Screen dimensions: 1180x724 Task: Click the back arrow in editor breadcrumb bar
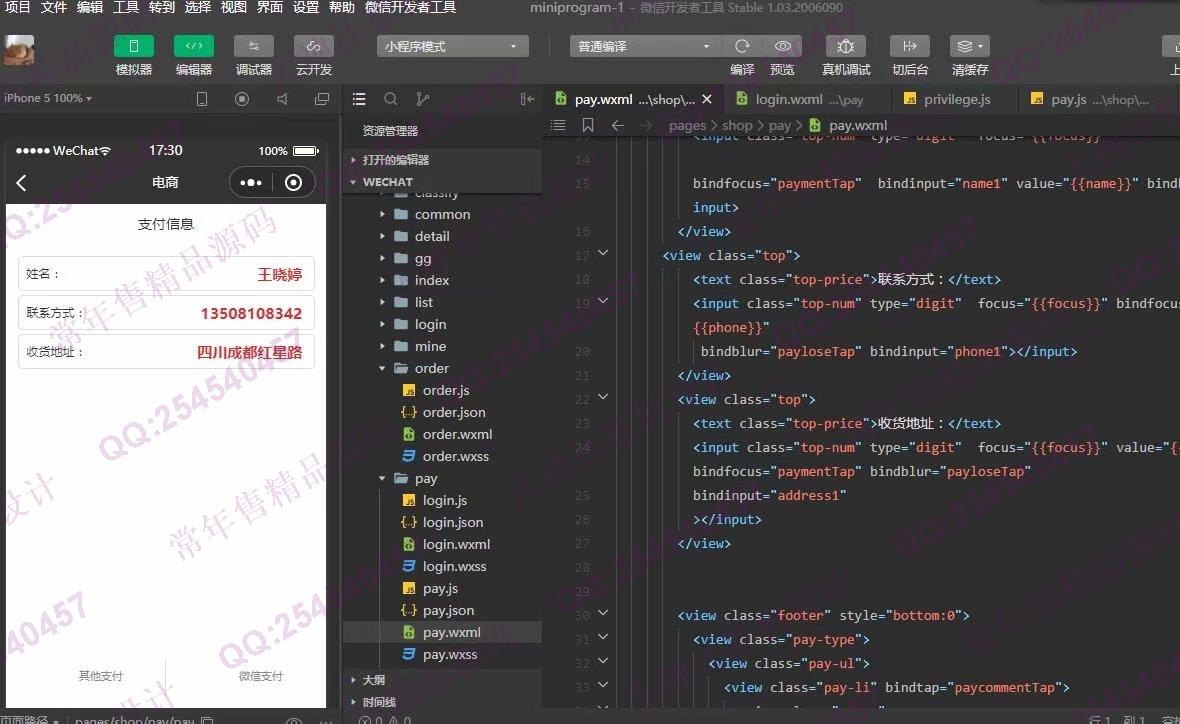pyautogui.click(x=617, y=125)
